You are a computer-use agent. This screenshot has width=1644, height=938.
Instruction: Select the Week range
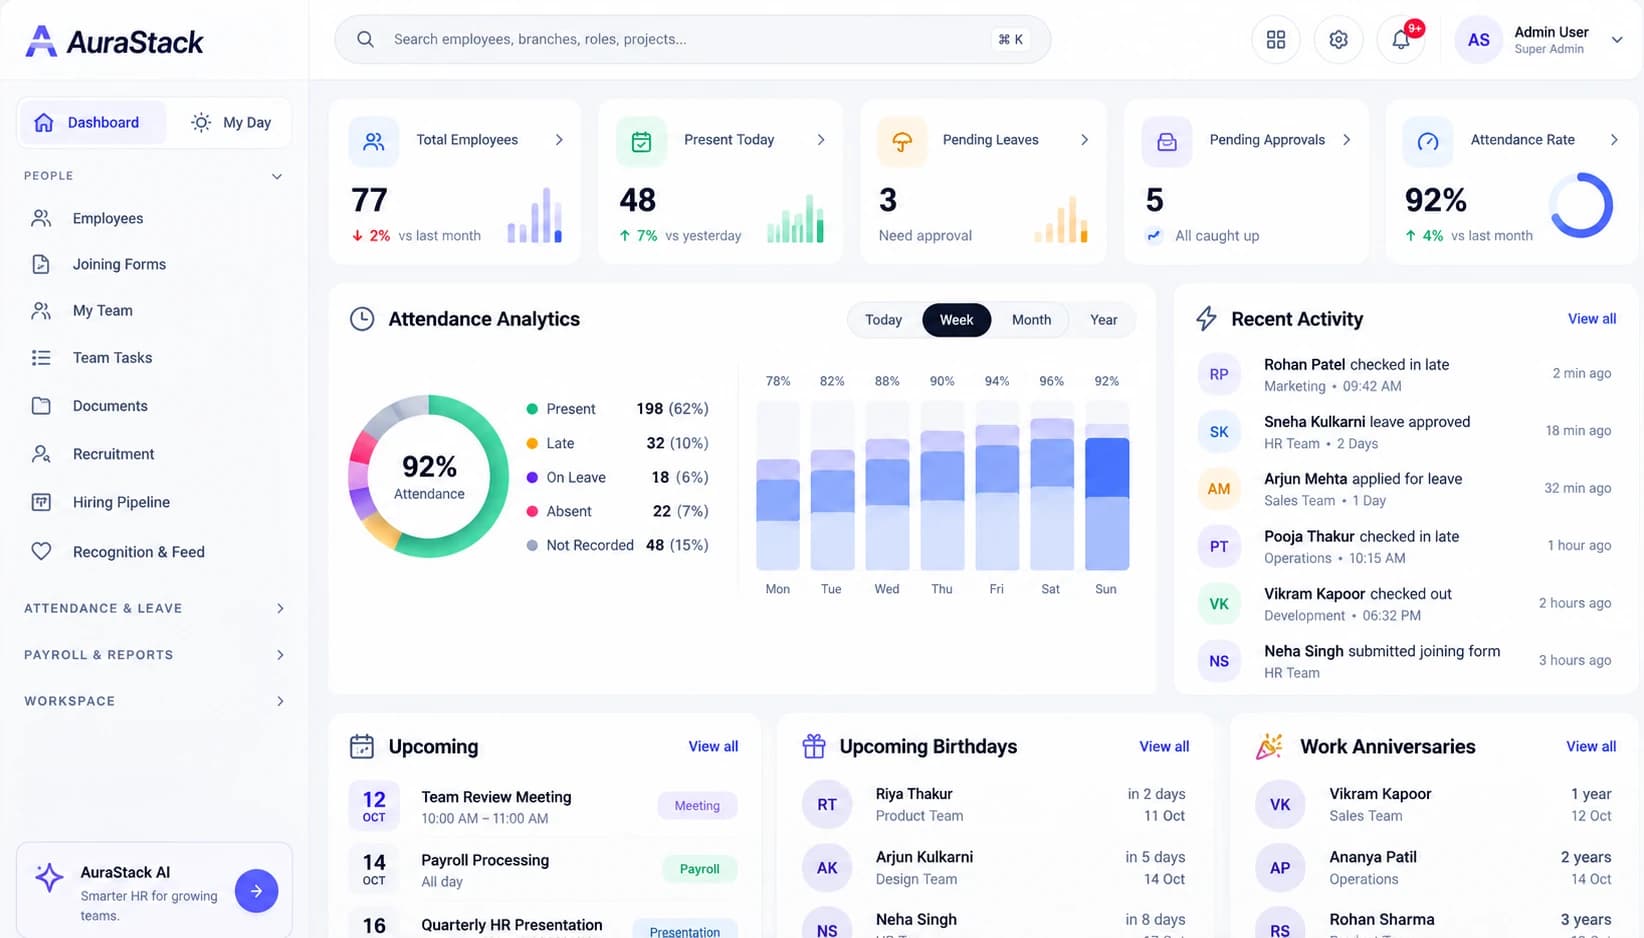[x=956, y=320]
